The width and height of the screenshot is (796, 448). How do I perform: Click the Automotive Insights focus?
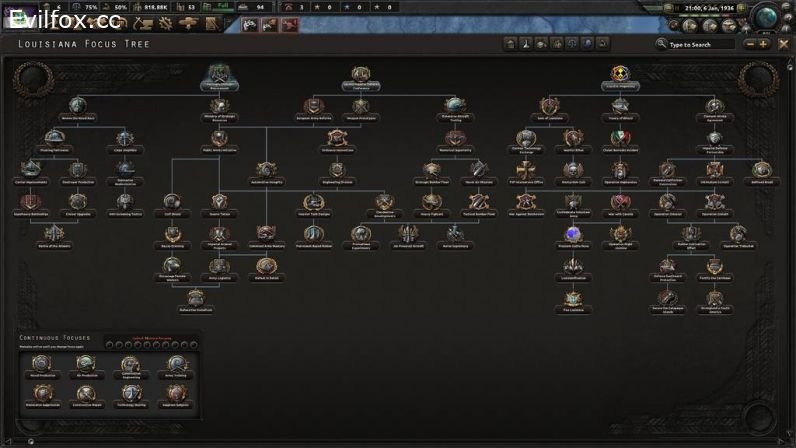tap(265, 169)
